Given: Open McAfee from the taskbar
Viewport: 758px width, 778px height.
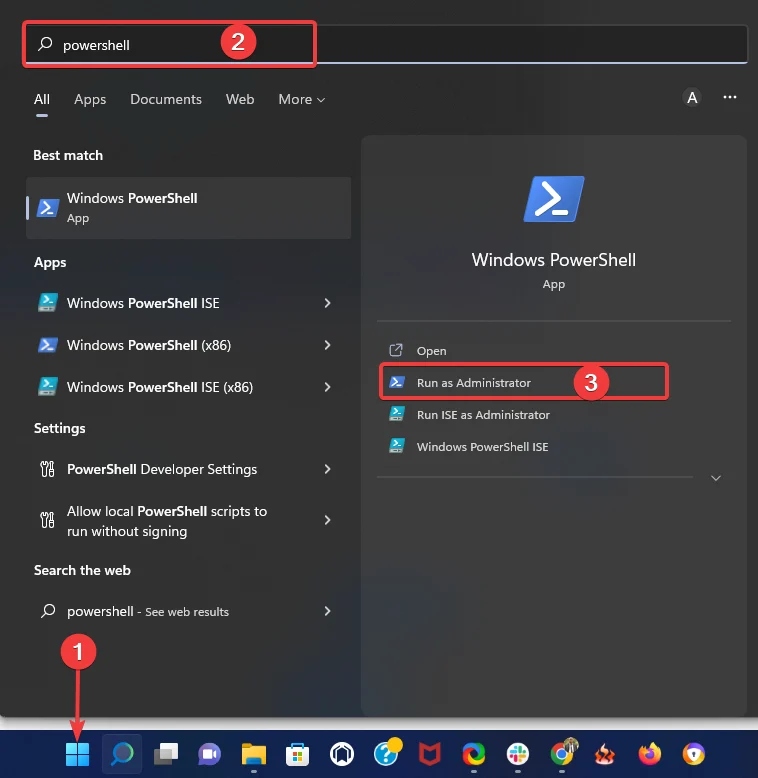Looking at the screenshot, I should coord(430,754).
